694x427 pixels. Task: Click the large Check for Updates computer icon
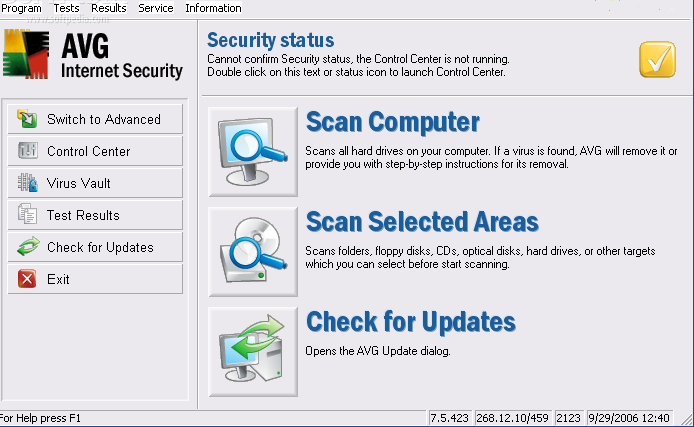(x=253, y=351)
